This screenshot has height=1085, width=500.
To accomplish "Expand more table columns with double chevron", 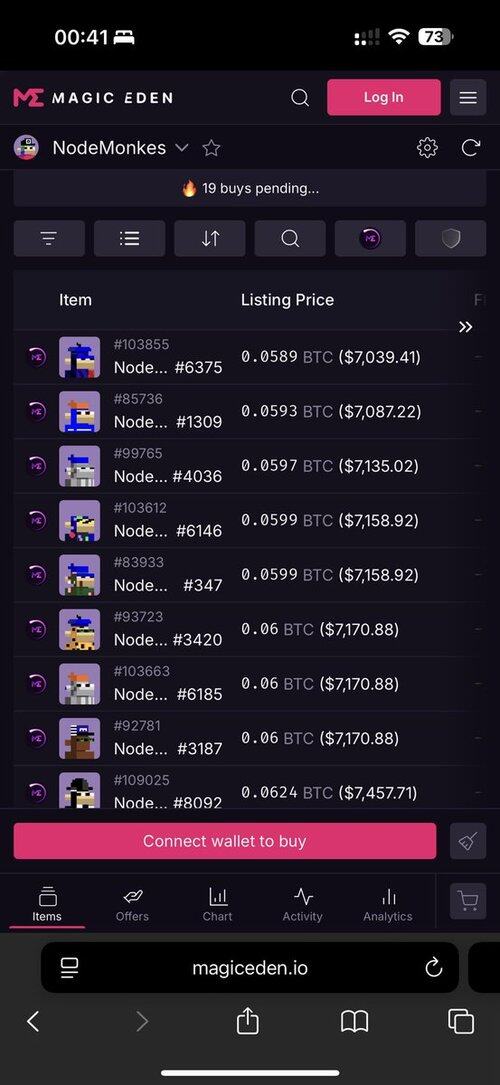I will 465,327.
